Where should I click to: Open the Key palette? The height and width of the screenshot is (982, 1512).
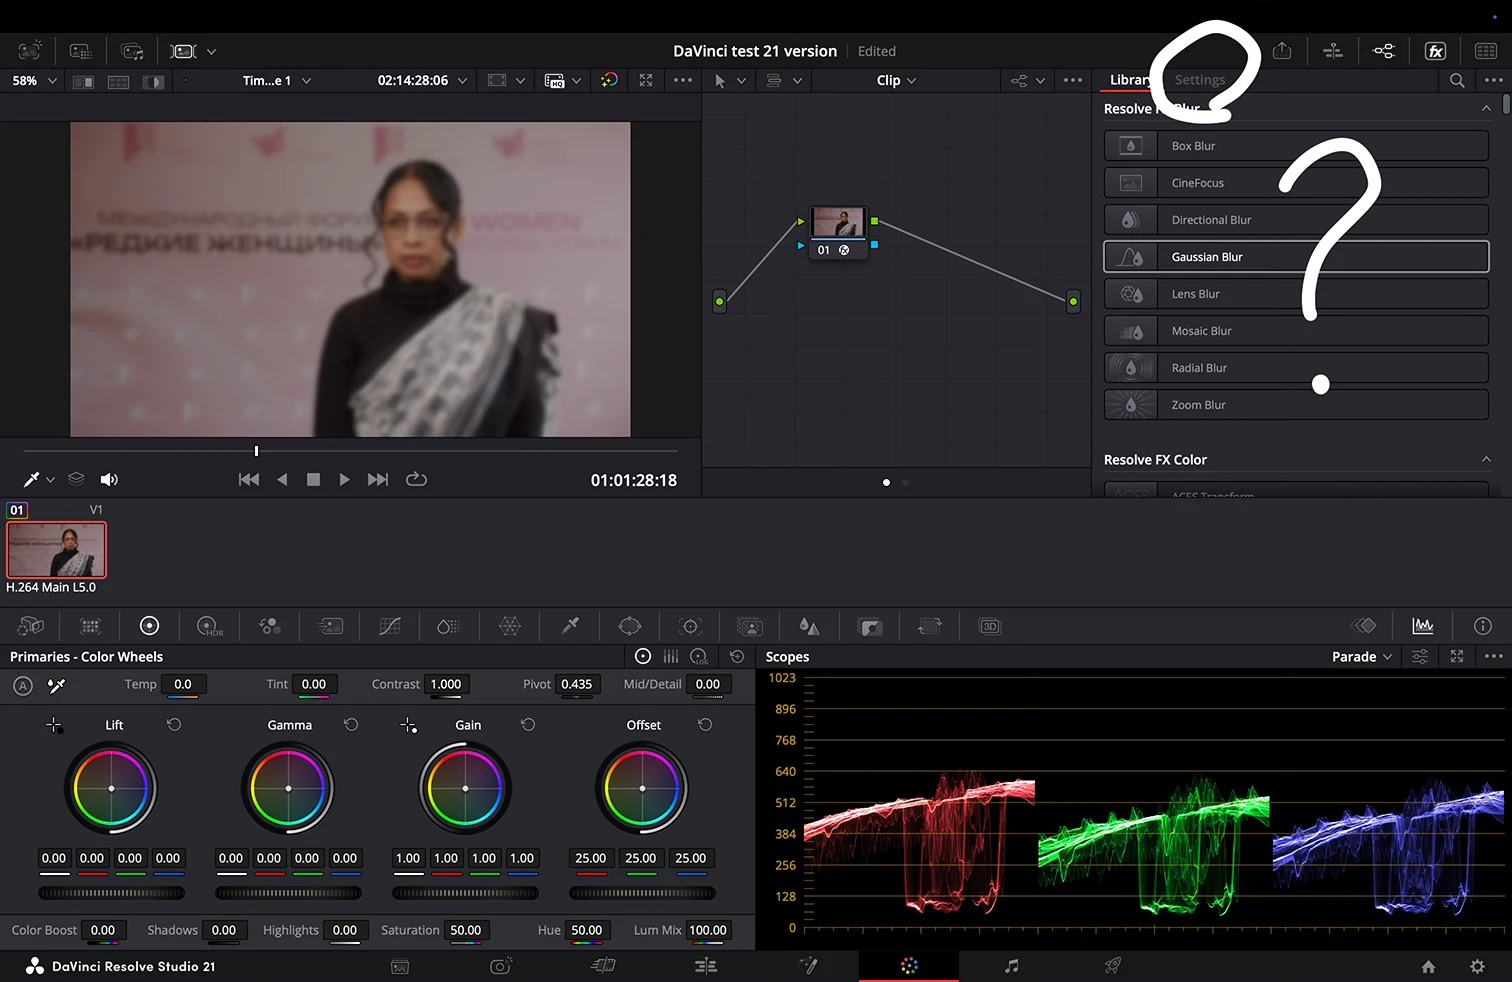(870, 626)
